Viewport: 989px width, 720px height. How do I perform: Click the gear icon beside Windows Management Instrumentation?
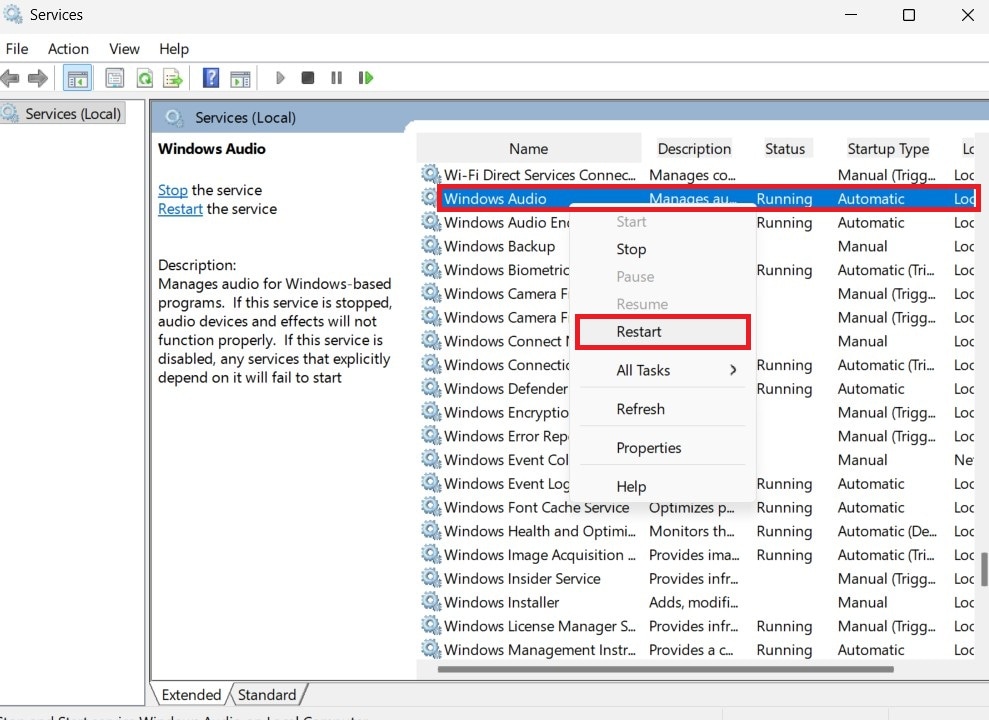[x=431, y=649]
